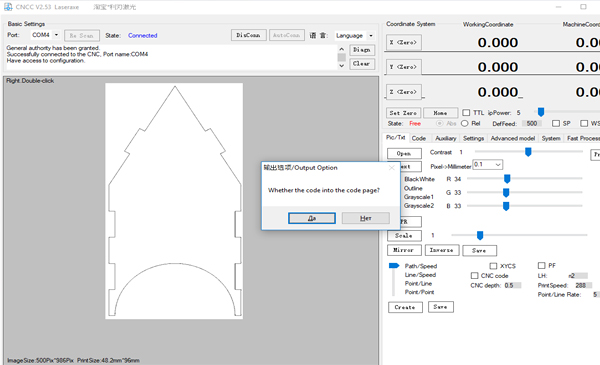Open the Settings tab
600x365 pixels.
point(473,138)
